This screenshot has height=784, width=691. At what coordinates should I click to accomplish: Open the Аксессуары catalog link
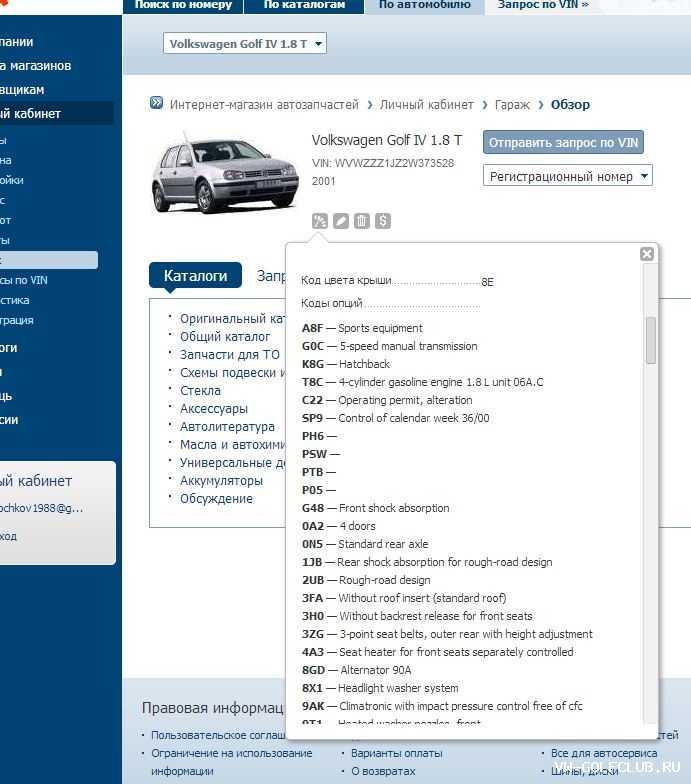click(214, 408)
